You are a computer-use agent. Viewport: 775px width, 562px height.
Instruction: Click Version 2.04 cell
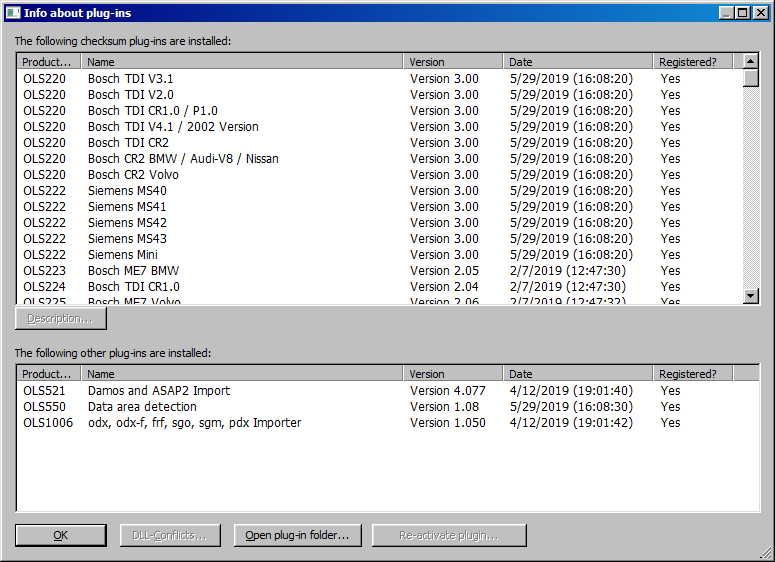click(x=444, y=287)
